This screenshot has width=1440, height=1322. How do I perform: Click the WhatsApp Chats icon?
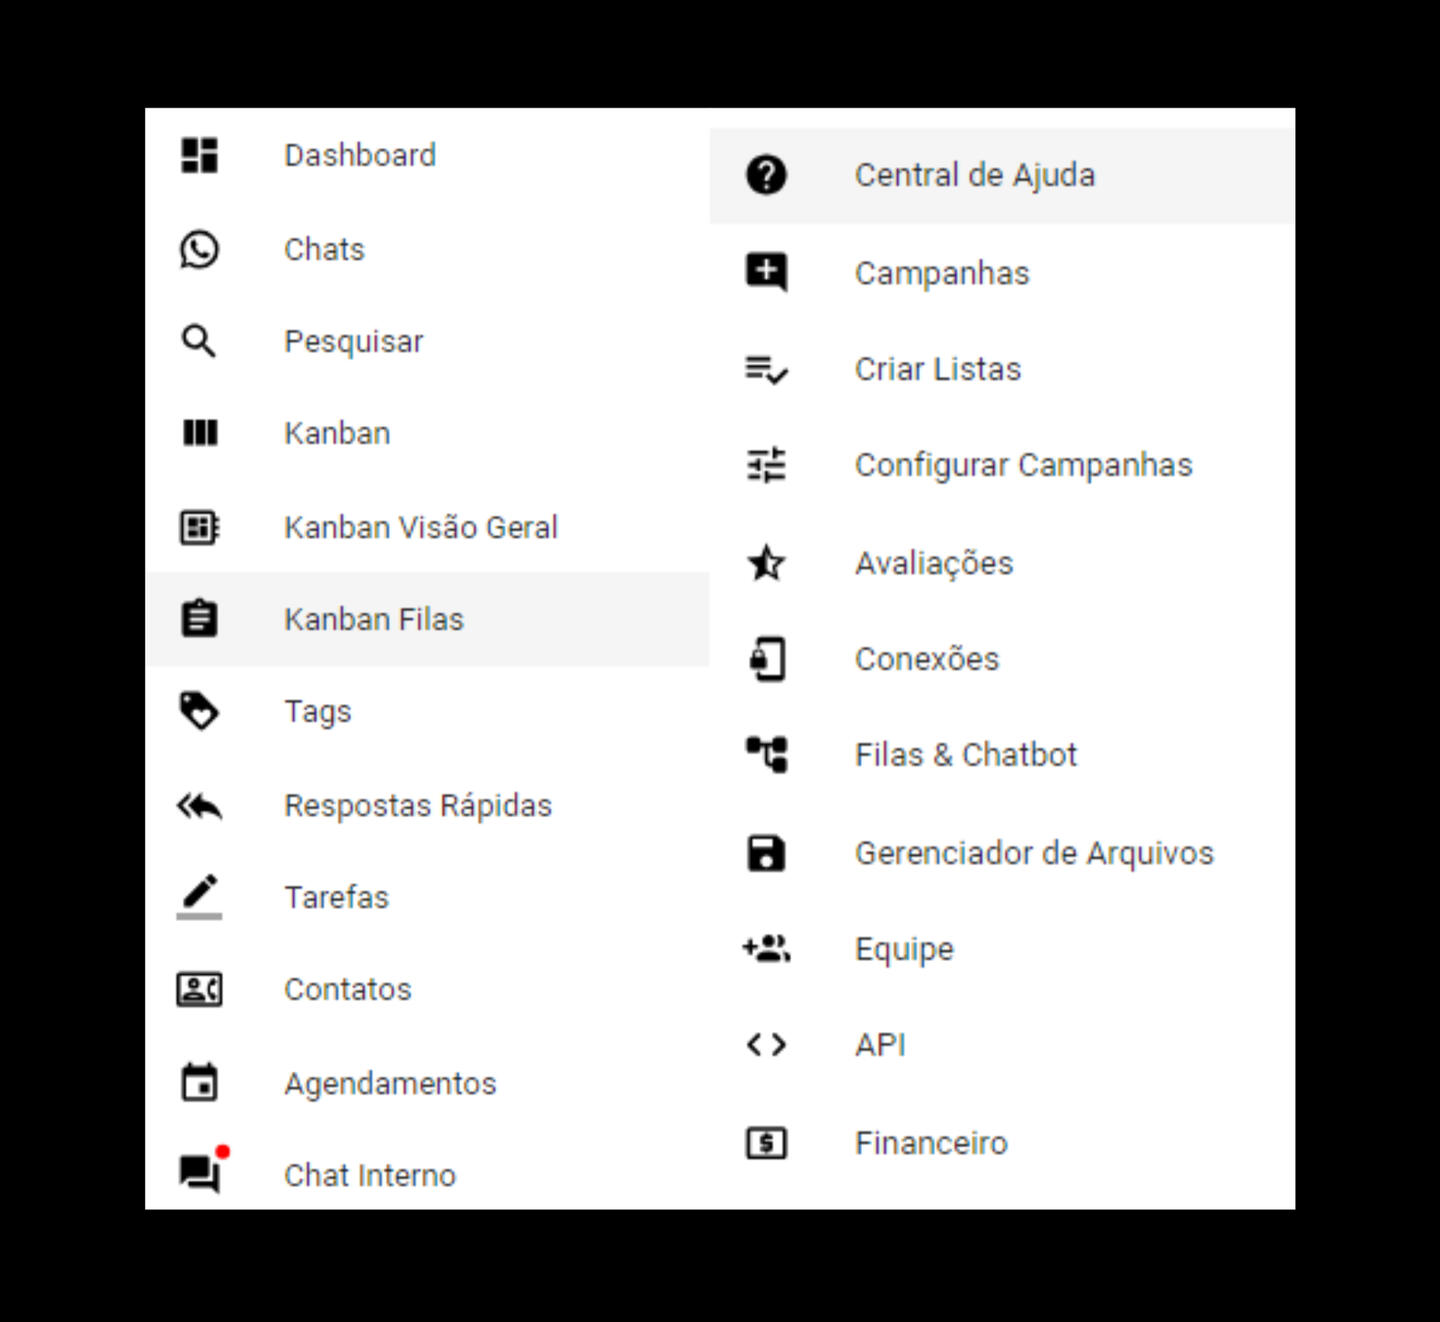199,249
